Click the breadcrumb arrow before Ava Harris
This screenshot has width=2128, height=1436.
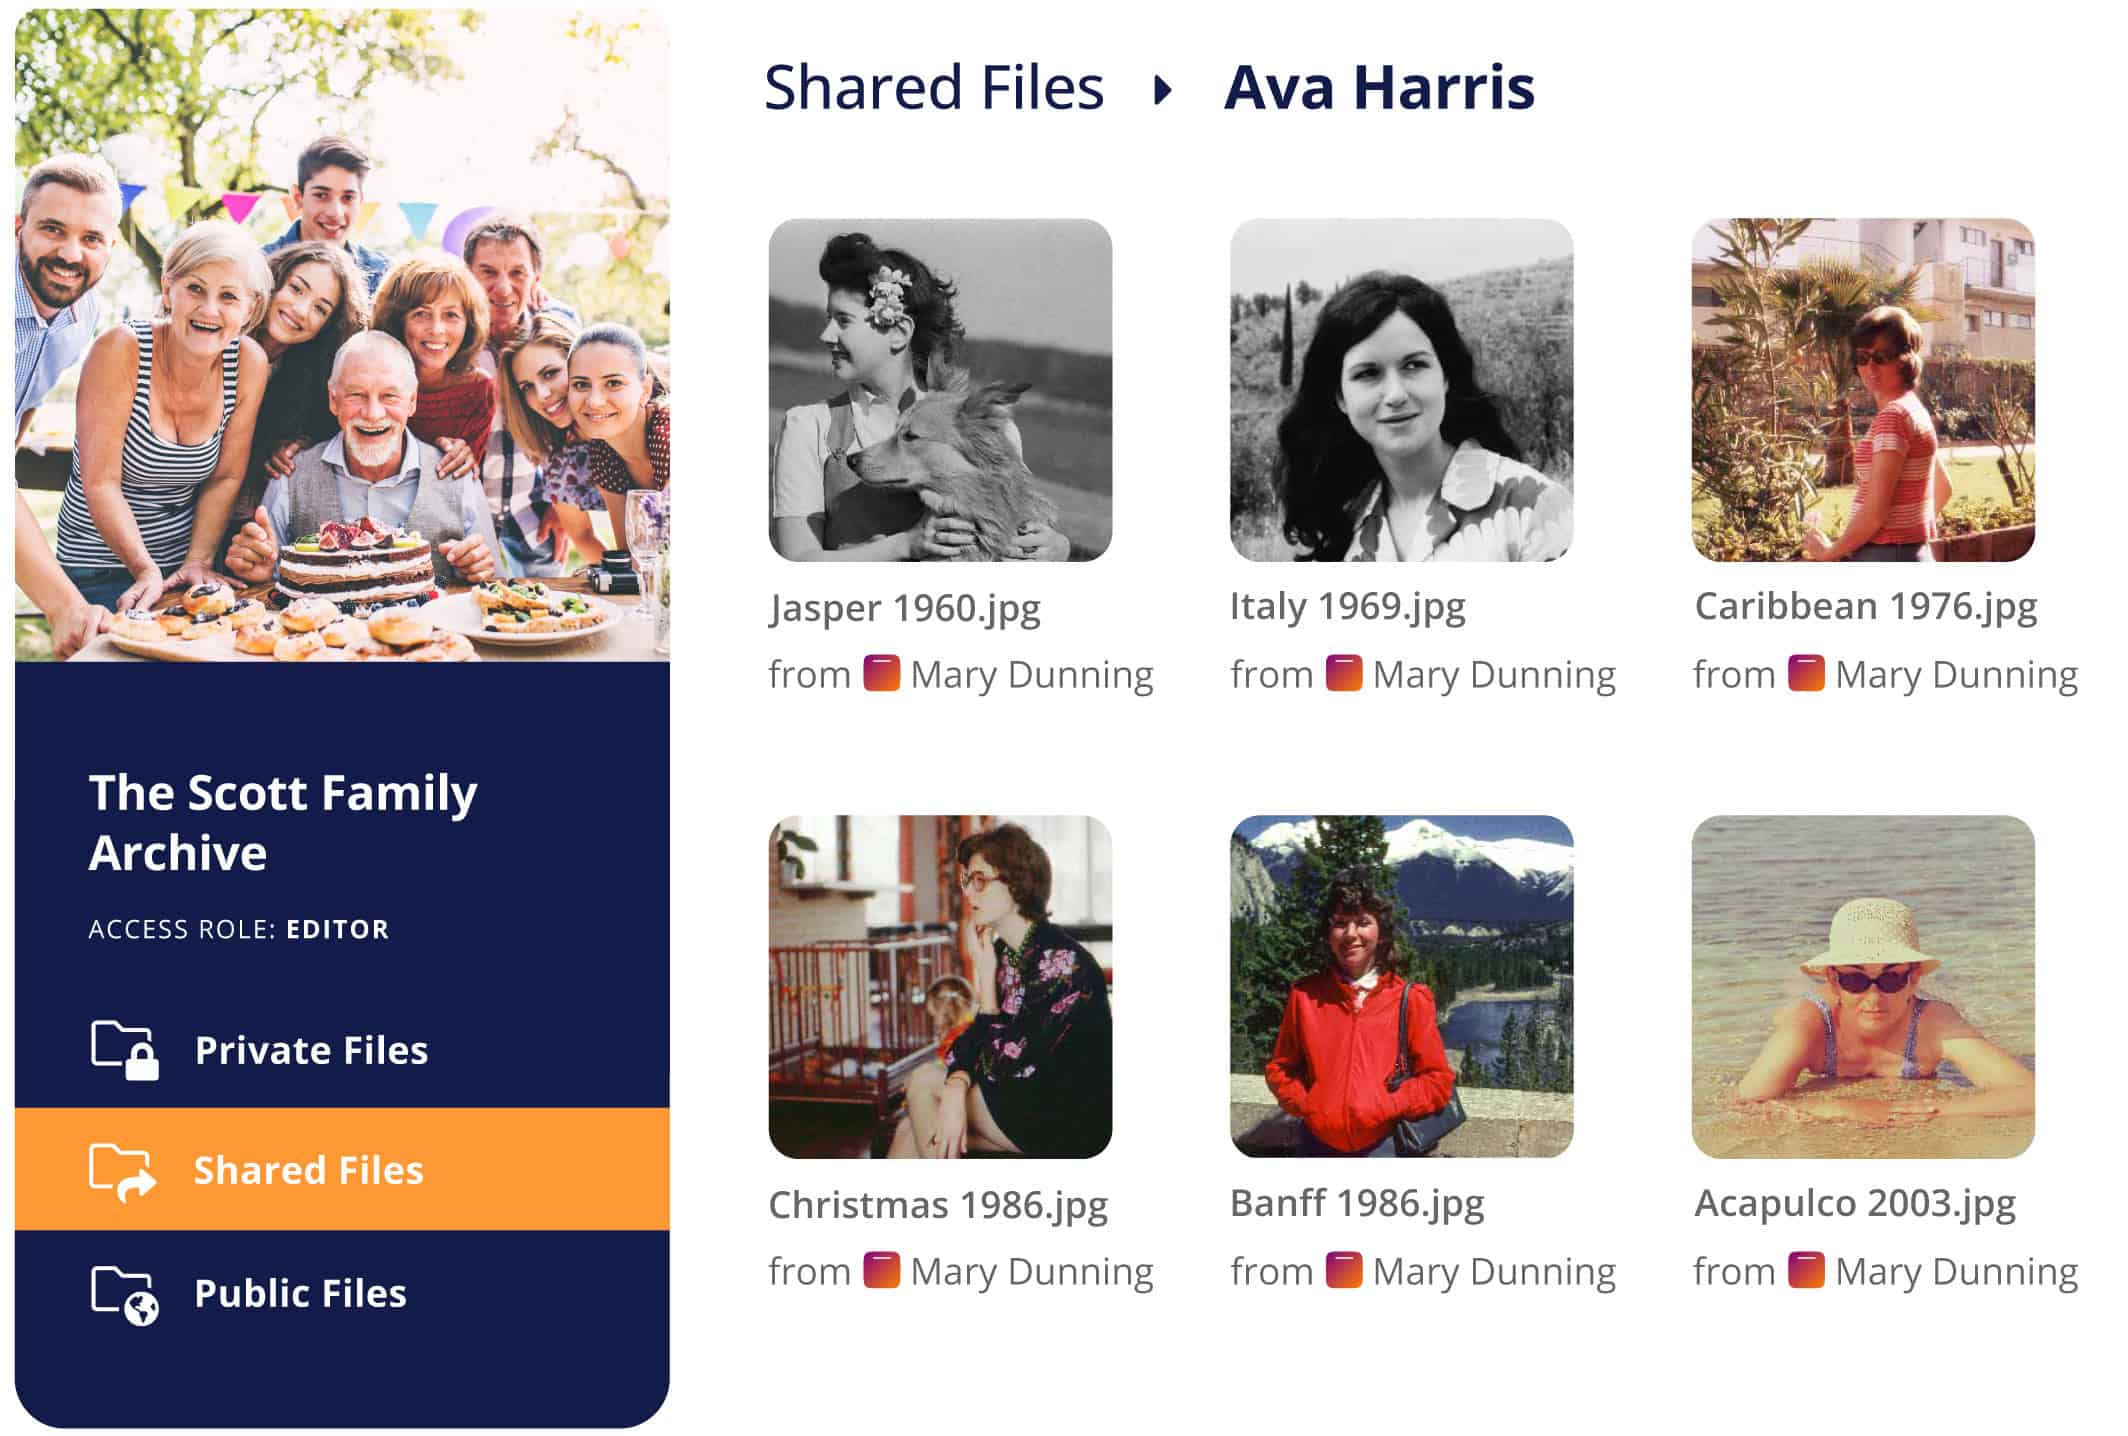(1162, 90)
